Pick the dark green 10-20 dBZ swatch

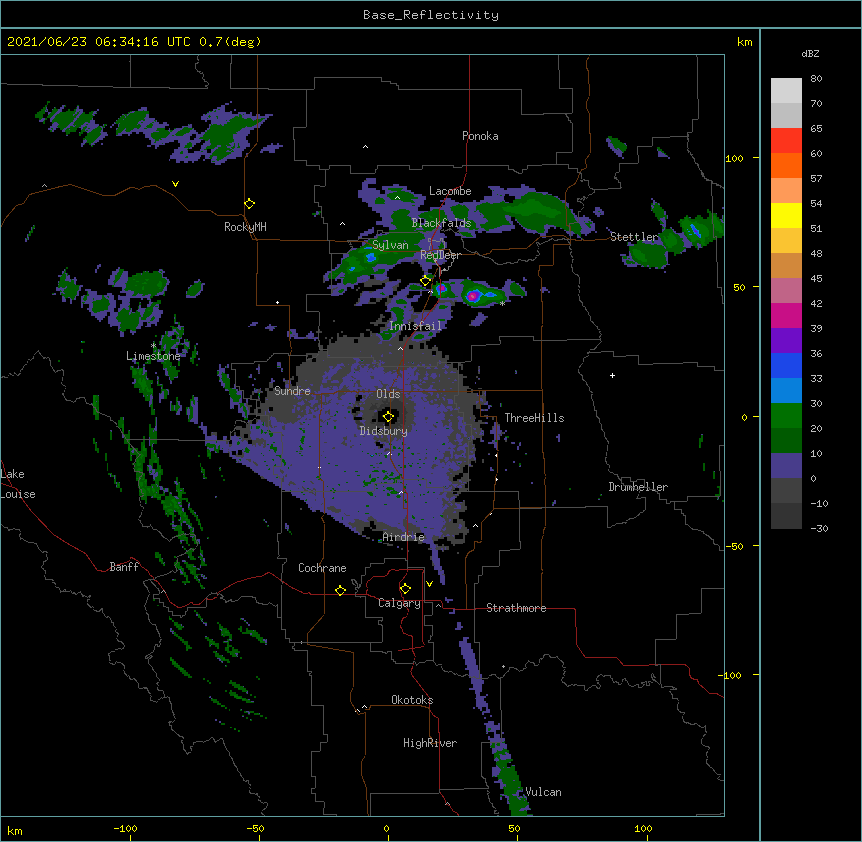click(786, 441)
